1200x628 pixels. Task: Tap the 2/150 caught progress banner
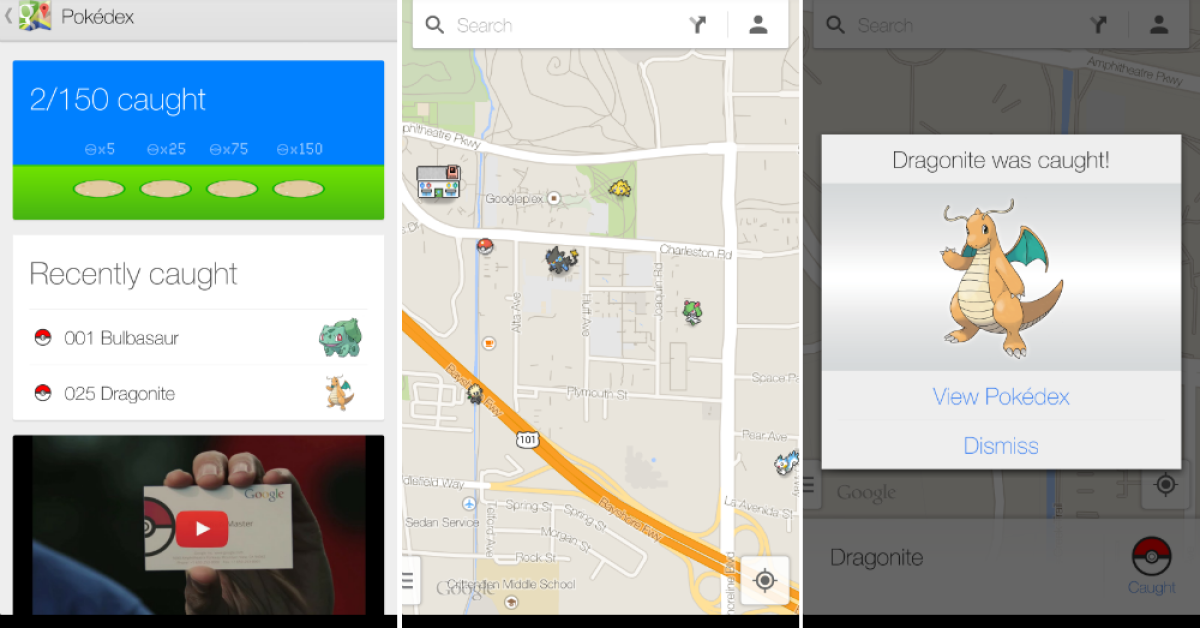click(x=198, y=140)
